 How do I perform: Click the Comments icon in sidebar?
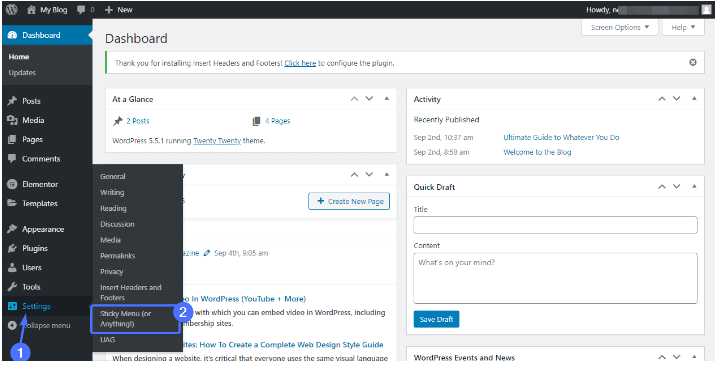point(12,159)
